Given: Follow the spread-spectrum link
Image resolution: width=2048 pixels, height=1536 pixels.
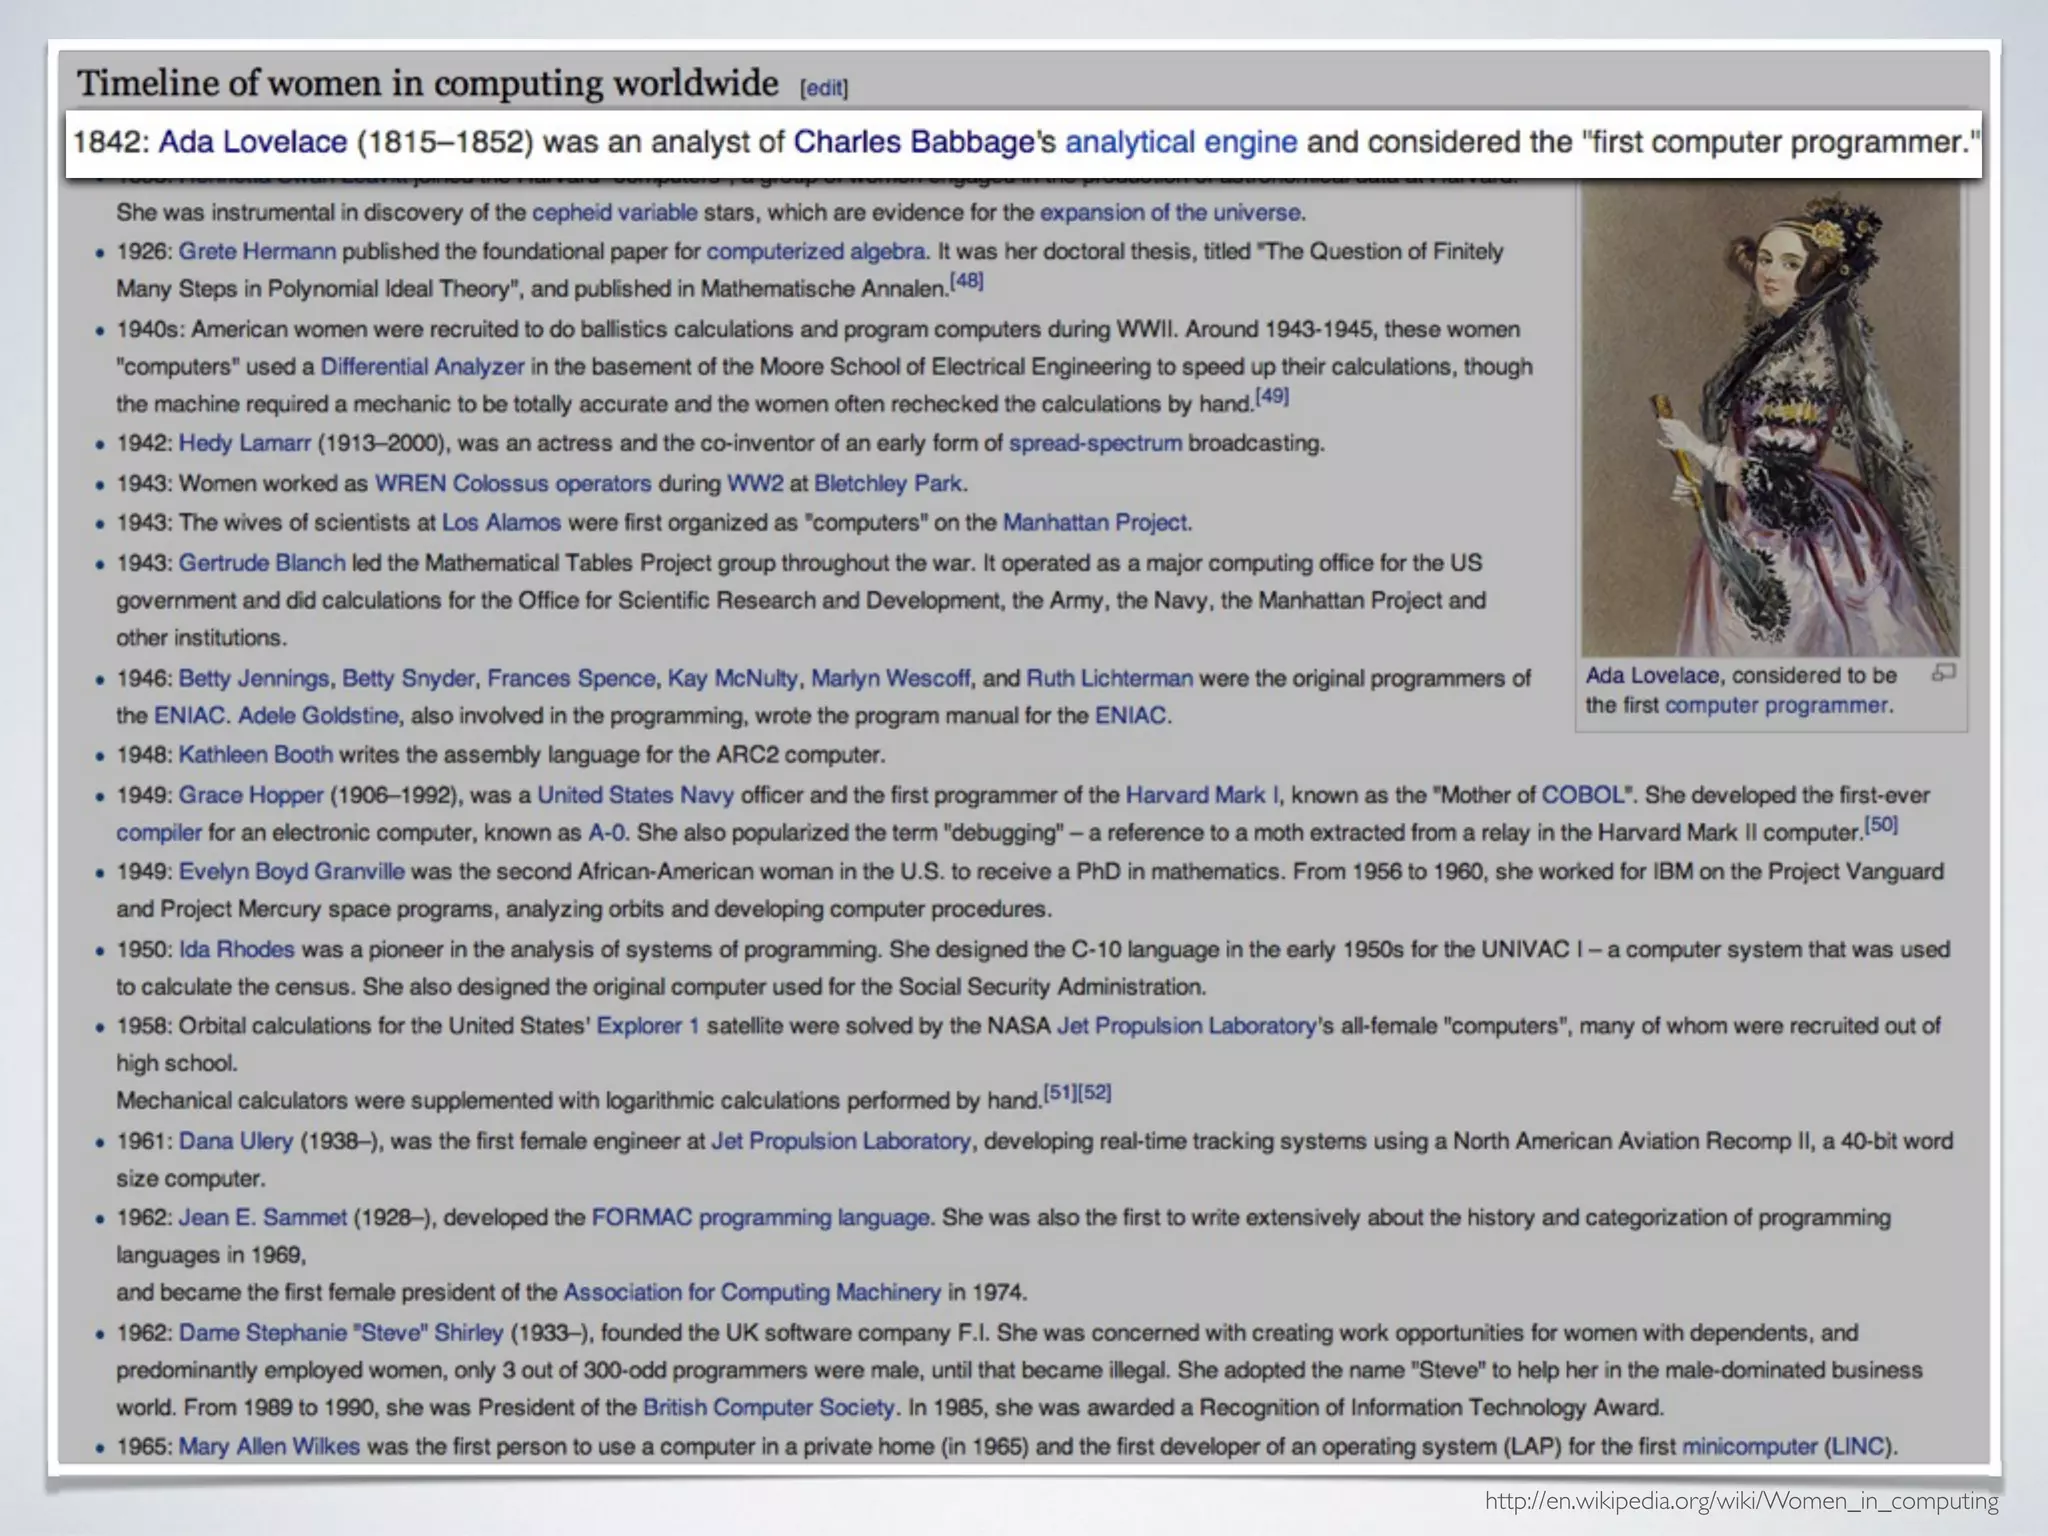Looking at the screenshot, I should coord(1095,443).
